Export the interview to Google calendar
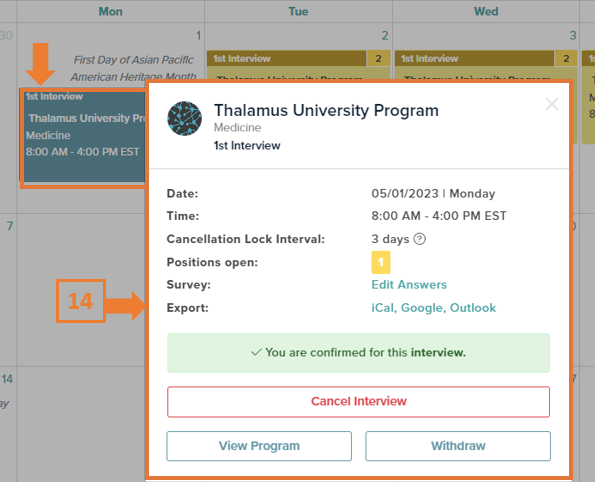Screen dimensions: 595x482 pyautogui.click(x=423, y=308)
